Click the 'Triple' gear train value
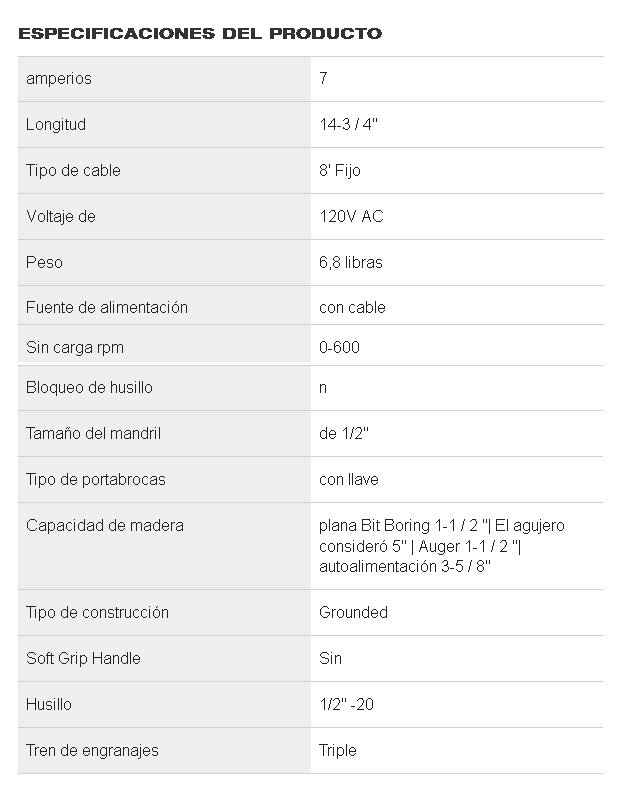623x791 pixels. pos(338,751)
